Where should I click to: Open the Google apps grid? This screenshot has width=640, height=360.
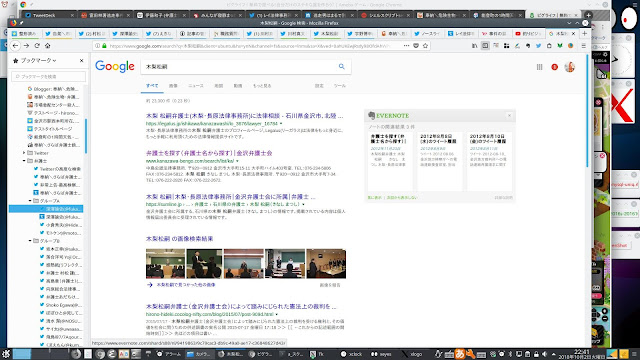tap(540, 67)
